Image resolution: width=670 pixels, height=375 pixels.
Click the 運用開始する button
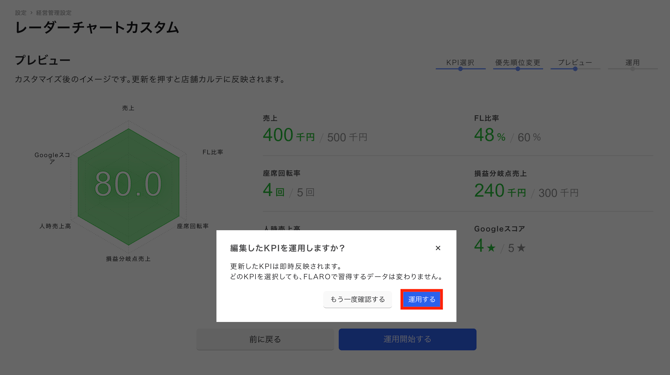[x=407, y=340]
